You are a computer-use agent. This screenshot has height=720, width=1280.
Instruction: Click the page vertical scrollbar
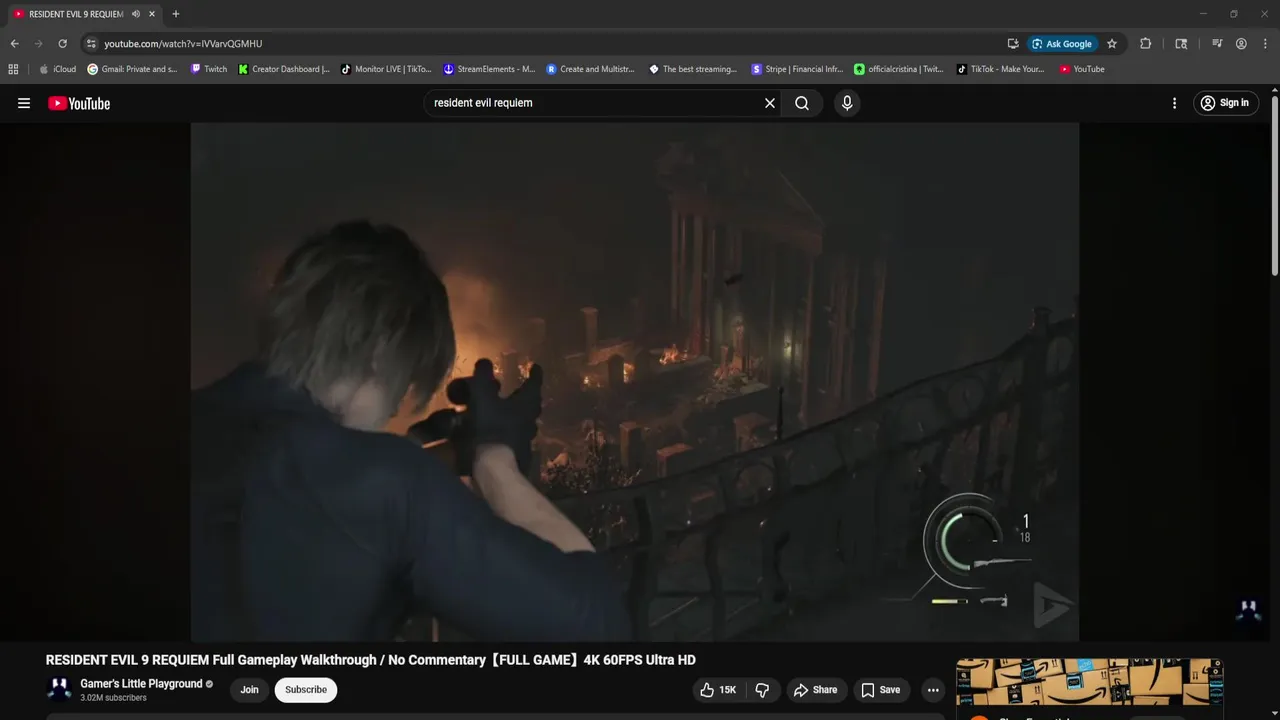point(1274,185)
